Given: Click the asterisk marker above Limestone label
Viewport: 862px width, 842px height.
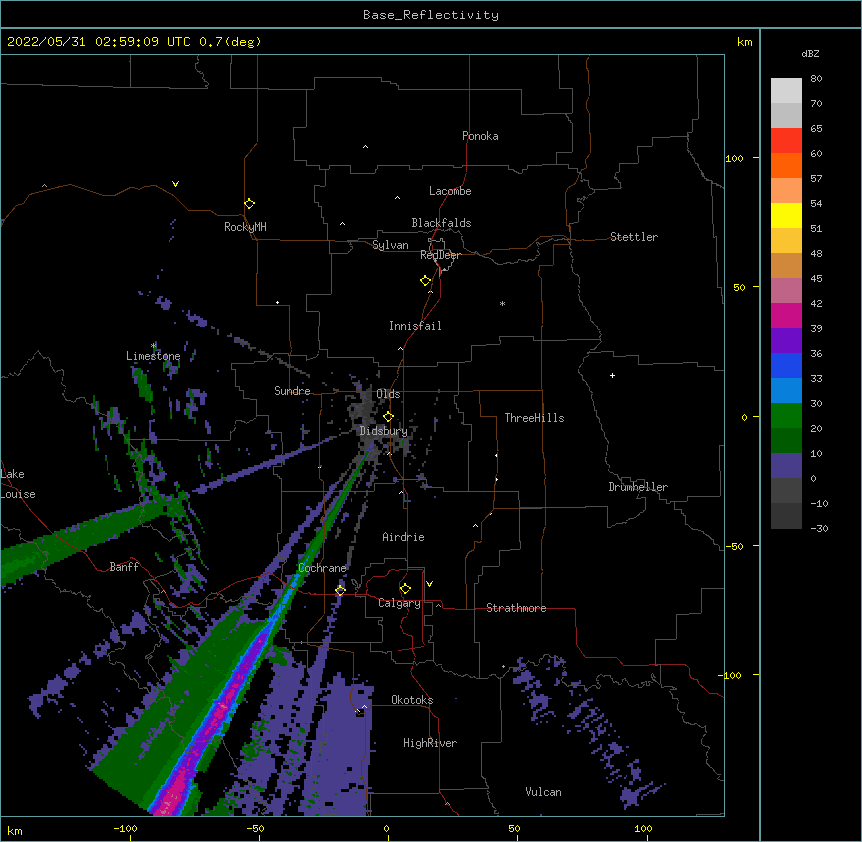Looking at the screenshot, I should 154,345.
